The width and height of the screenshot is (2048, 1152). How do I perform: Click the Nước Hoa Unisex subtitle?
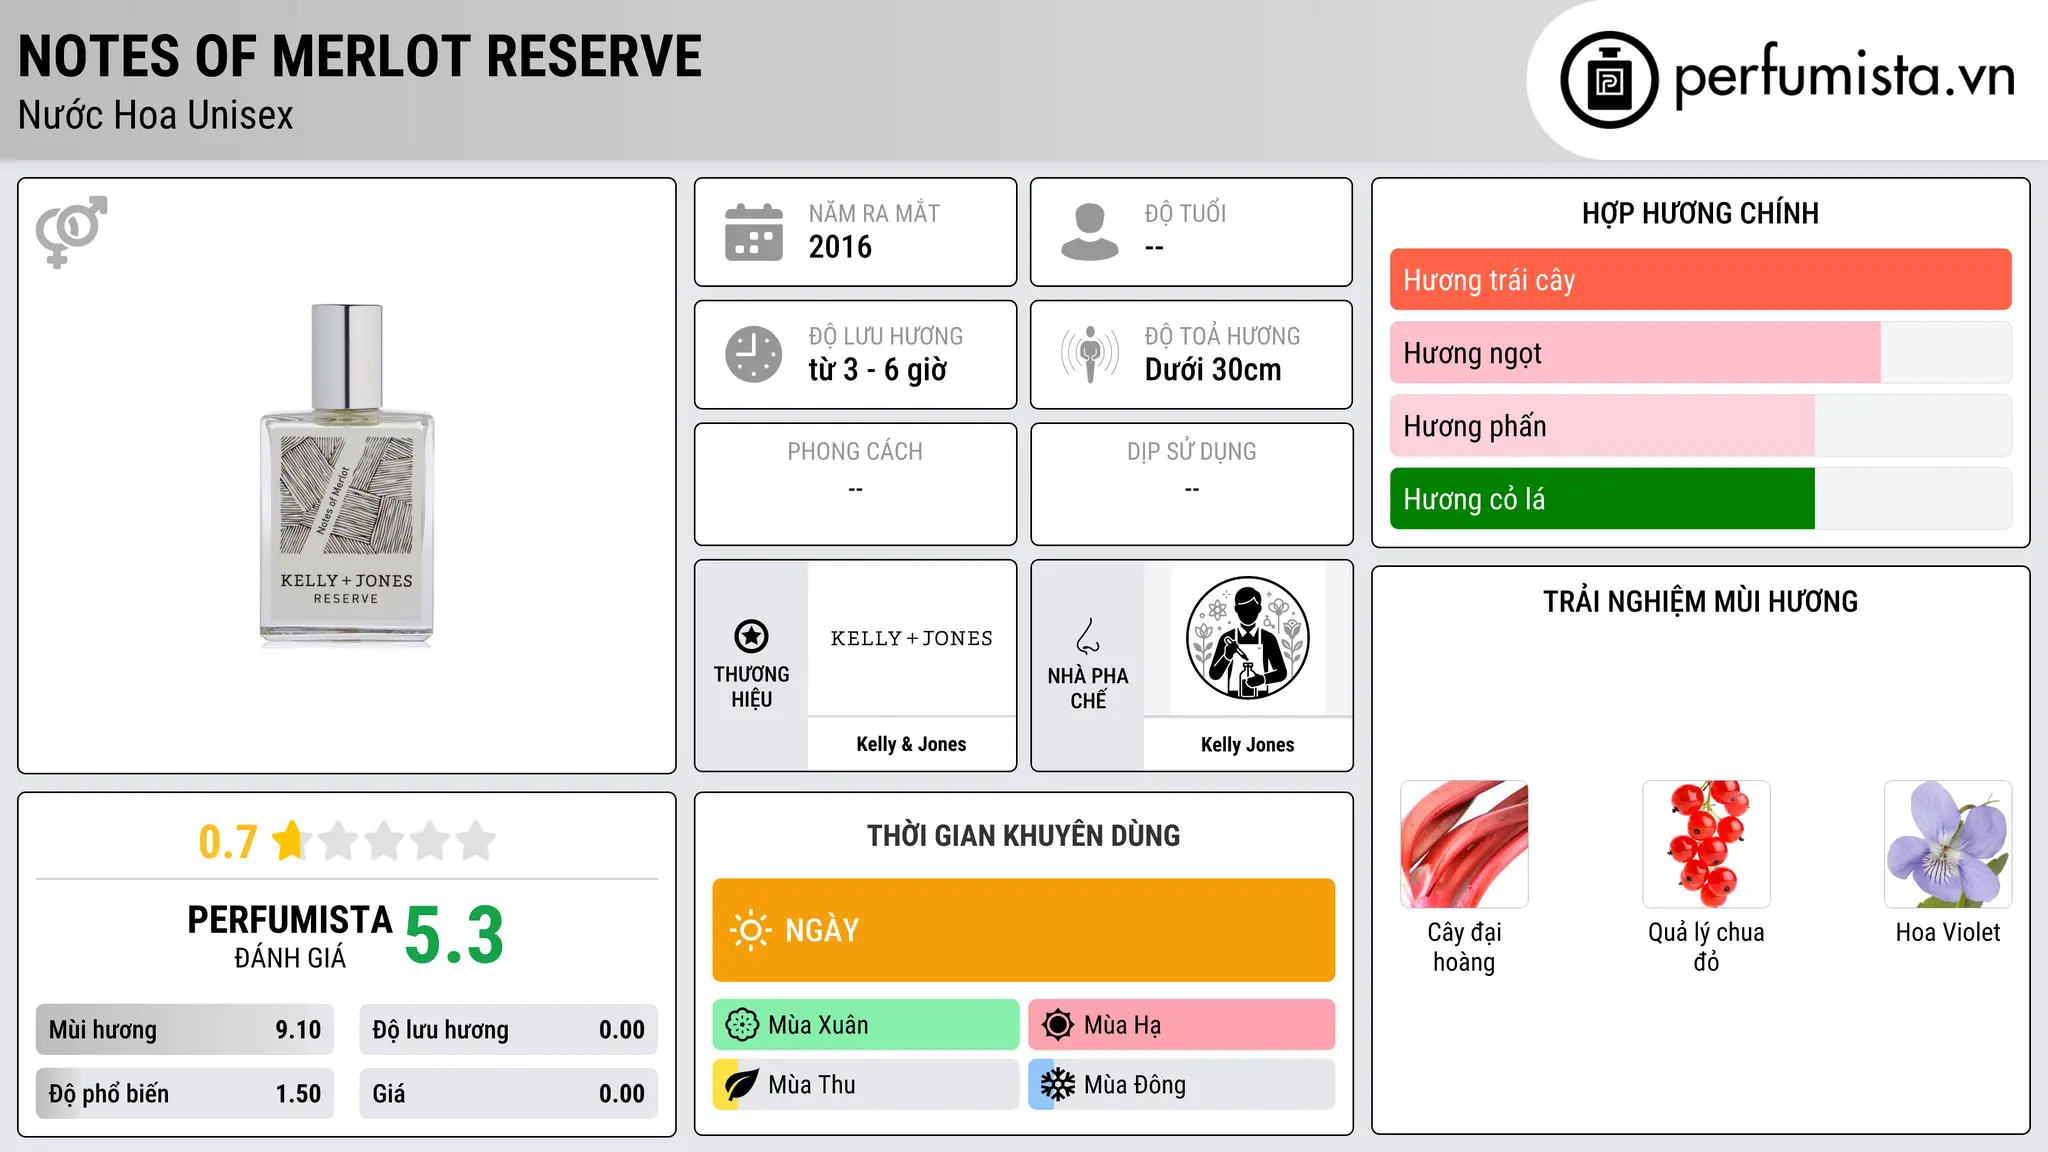click(155, 116)
